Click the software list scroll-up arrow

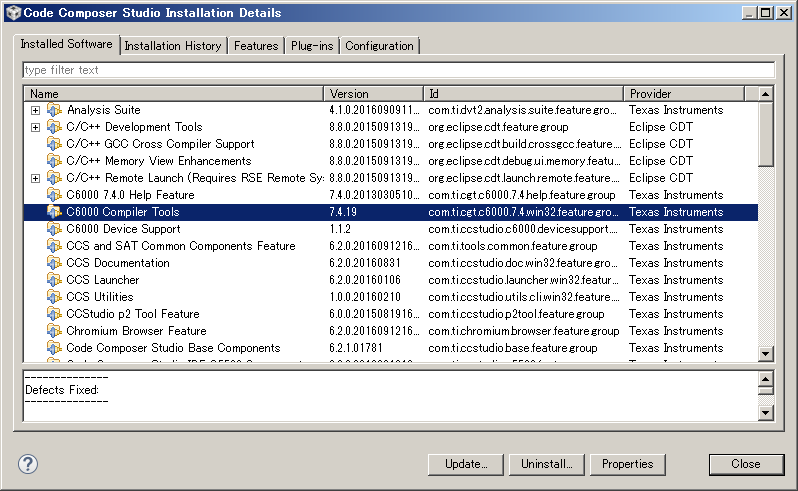pos(765,94)
